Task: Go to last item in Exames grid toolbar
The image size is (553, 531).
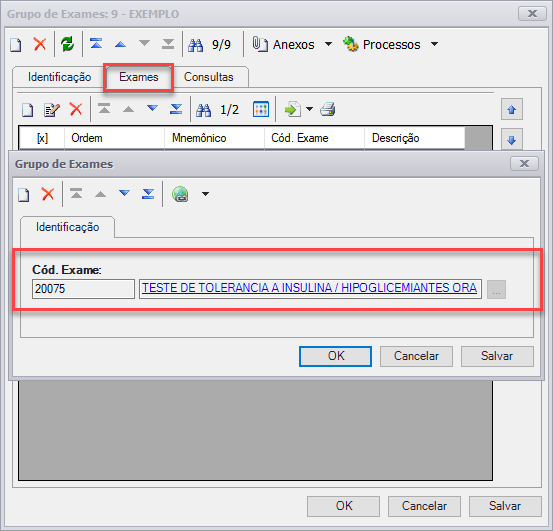Action: (176, 109)
